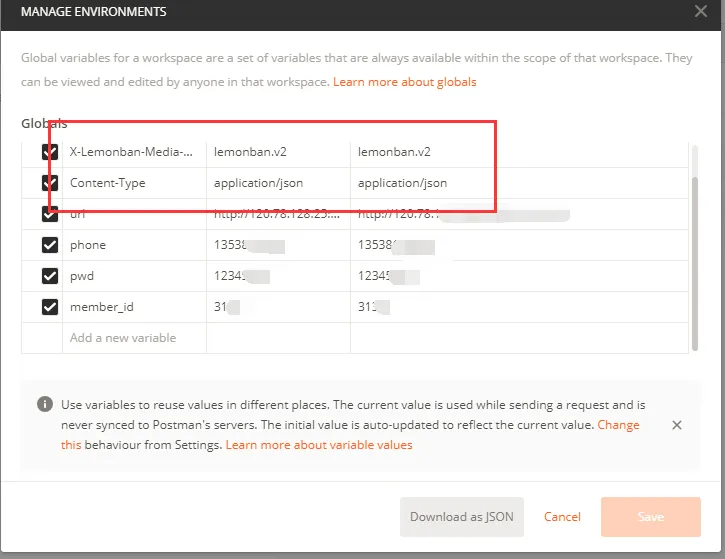Click Download as JSON button
Screen dimensions: 725x559
461,516
